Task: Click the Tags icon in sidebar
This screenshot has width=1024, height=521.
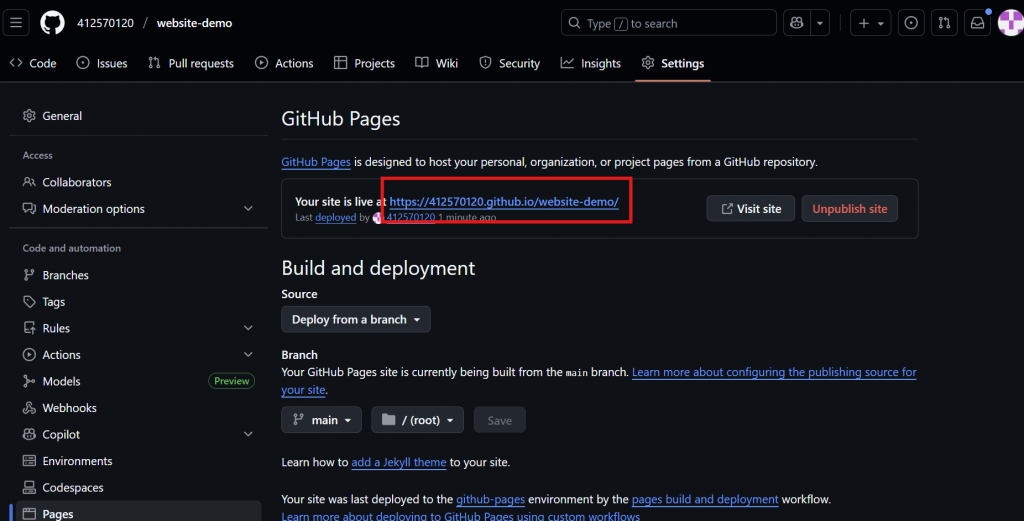Action: click(x=29, y=302)
